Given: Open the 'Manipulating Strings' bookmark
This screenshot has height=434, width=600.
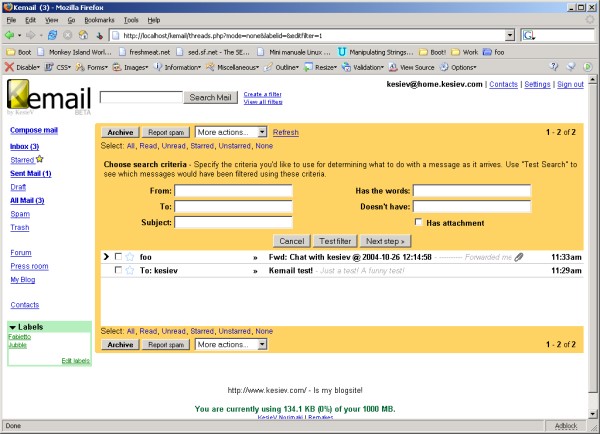Looking at the screenshot, I should click(376, 52).
